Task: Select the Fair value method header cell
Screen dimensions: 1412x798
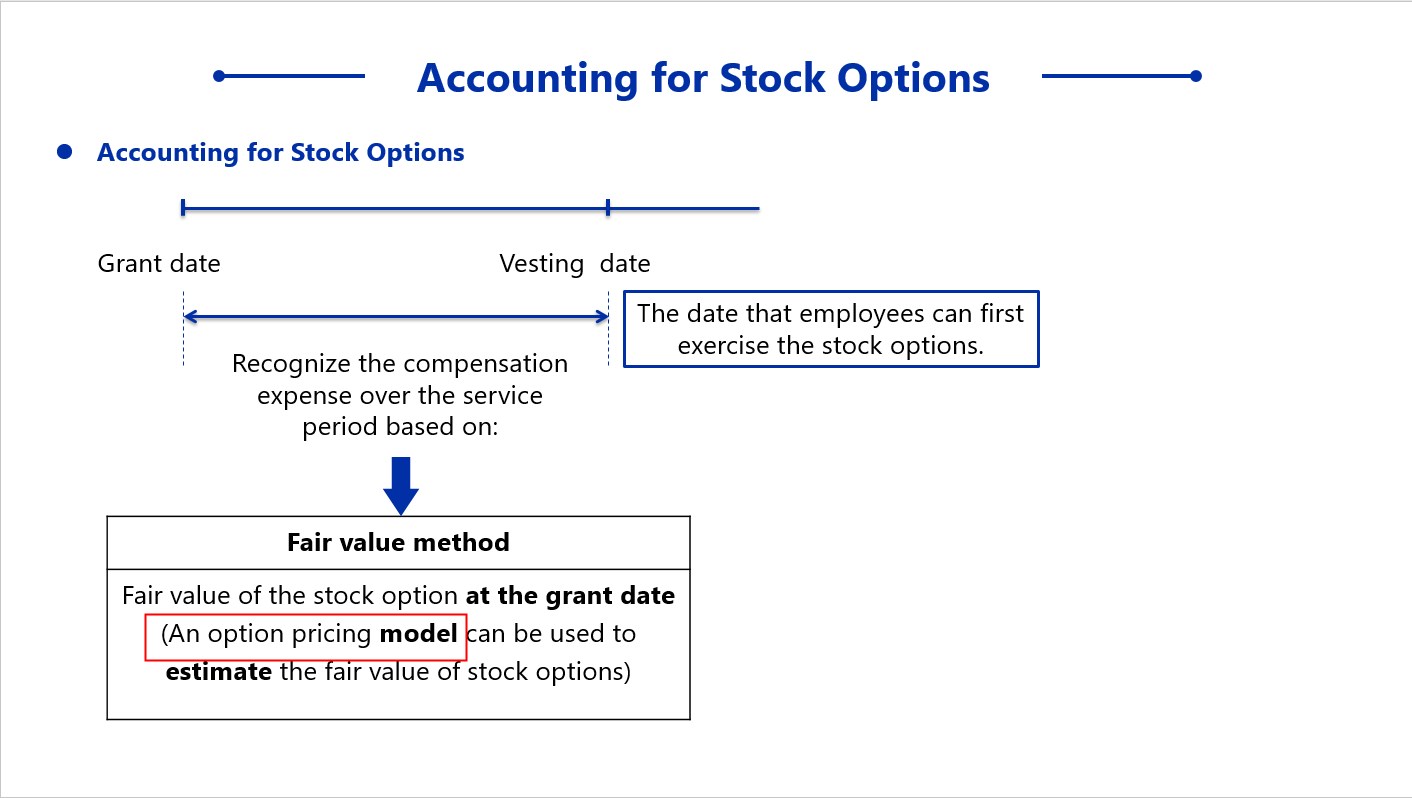Action: pyautogui.click(x=398, y=543)
